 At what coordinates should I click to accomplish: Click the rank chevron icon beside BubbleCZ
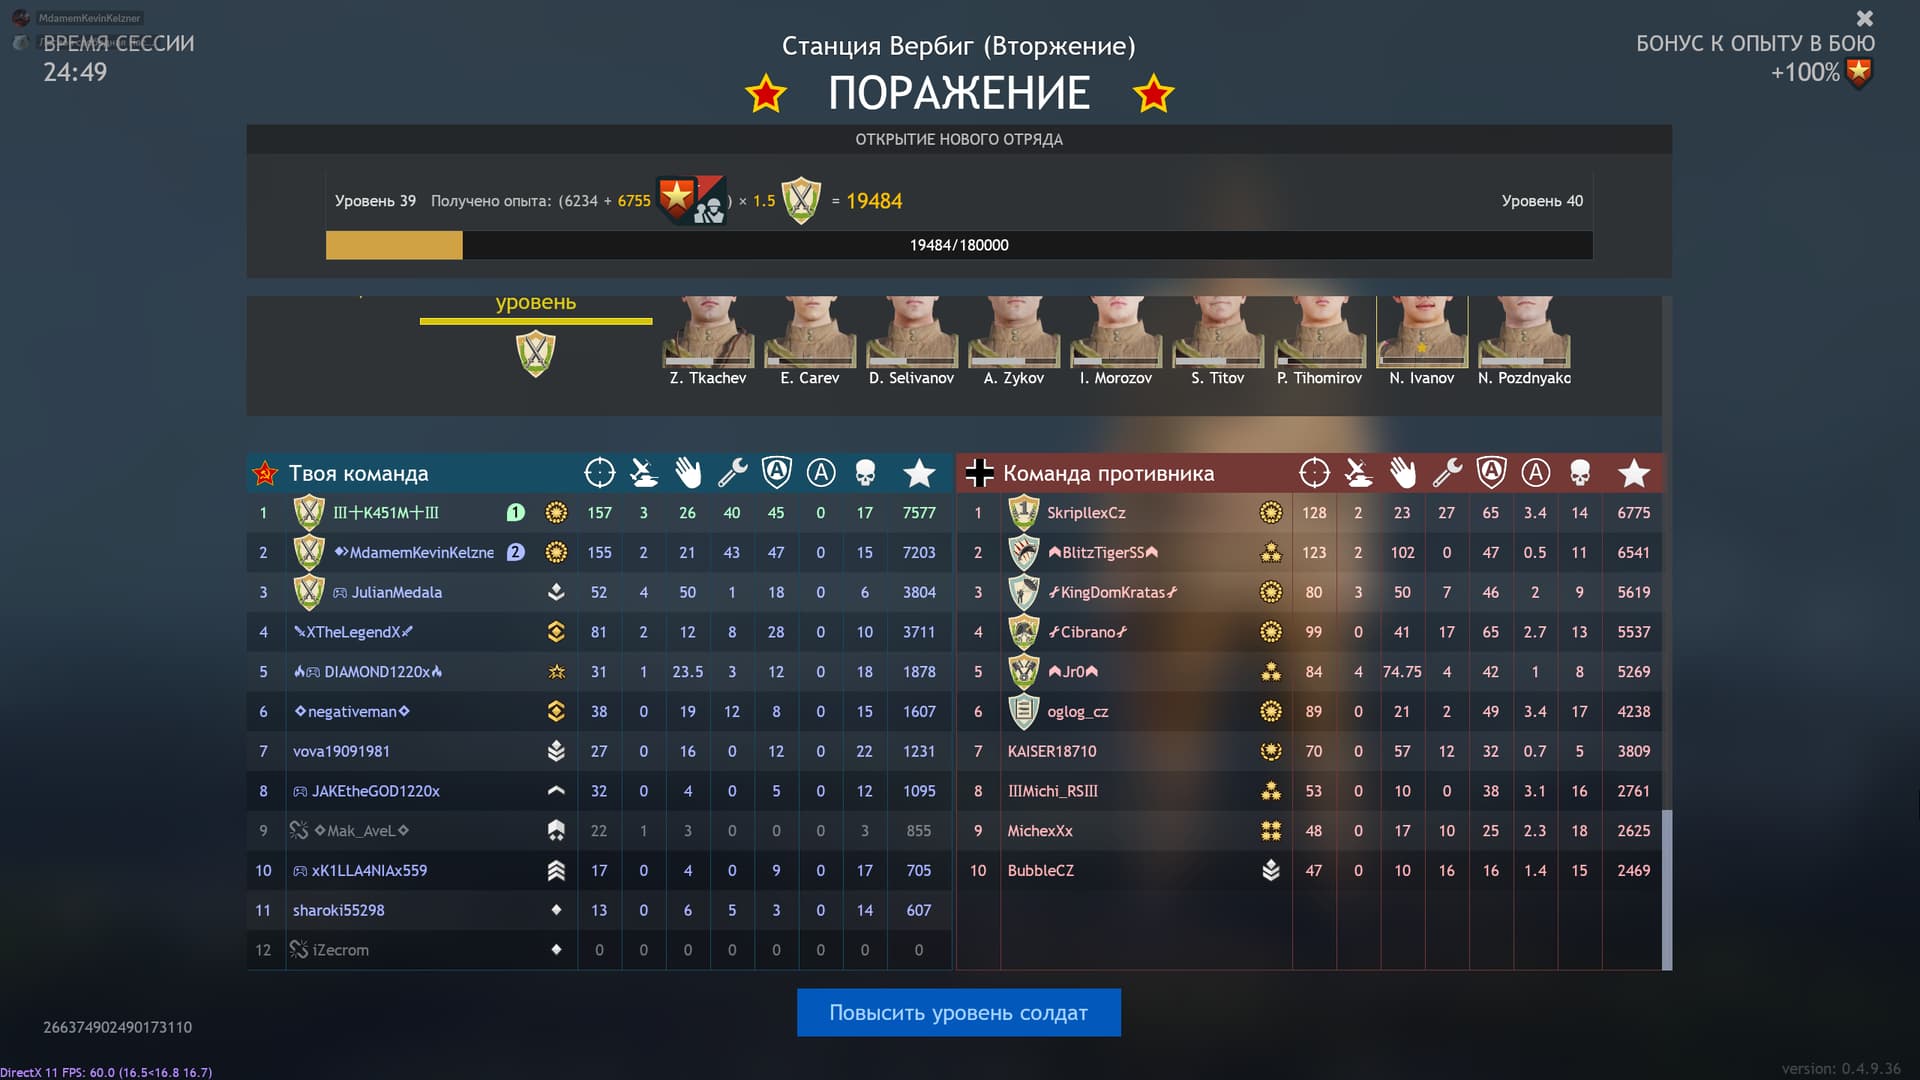coord(1270,870)
